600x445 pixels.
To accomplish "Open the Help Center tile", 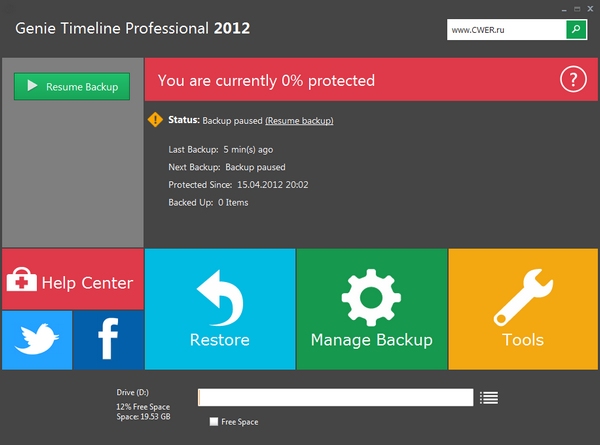I will click(x=72, y=282).
